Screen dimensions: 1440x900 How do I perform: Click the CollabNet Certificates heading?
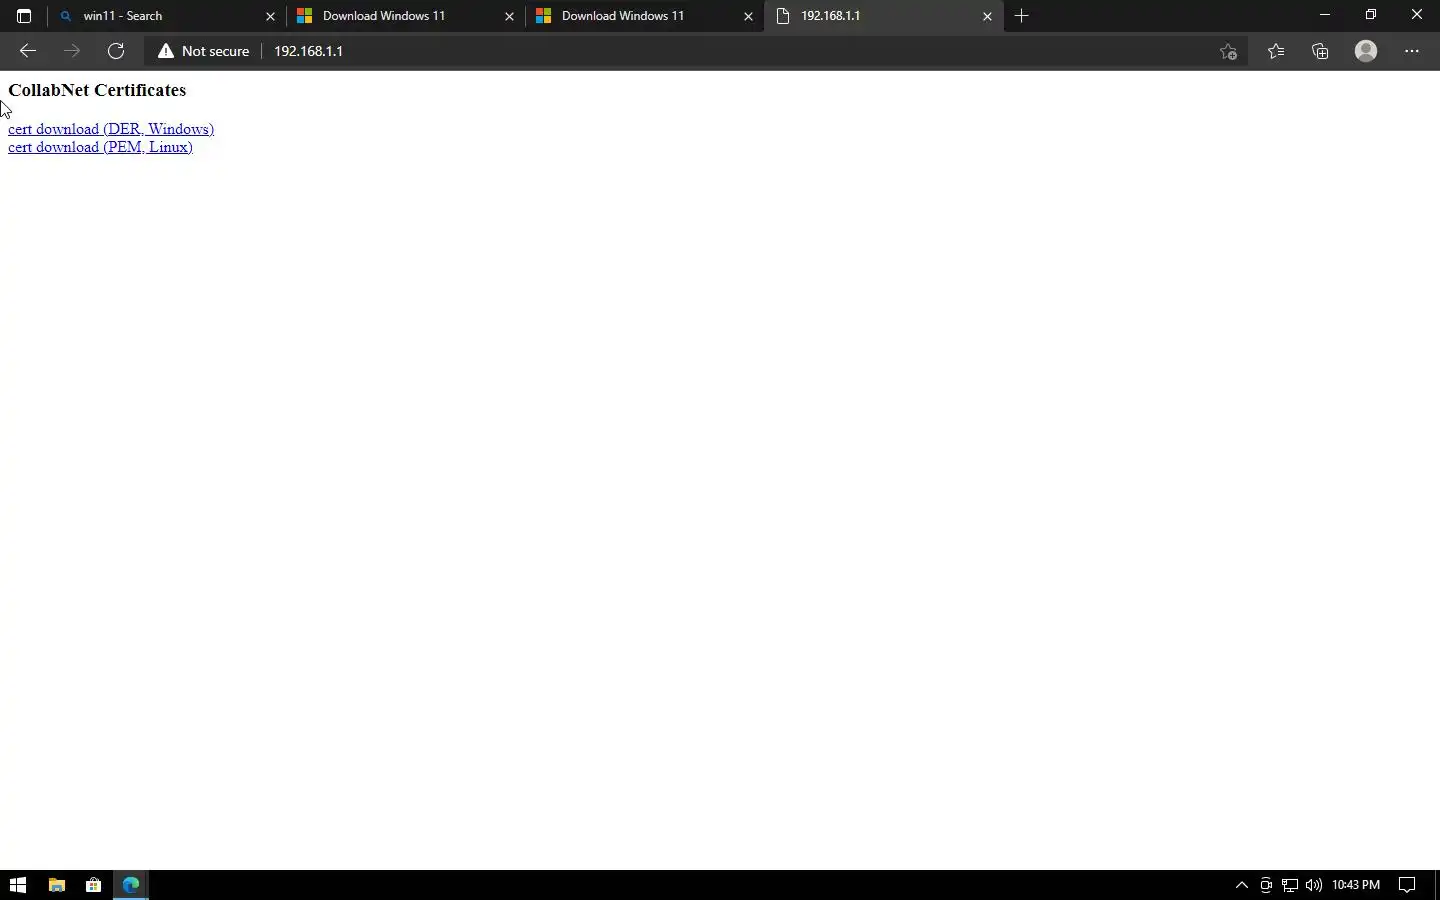pos(97,90)
